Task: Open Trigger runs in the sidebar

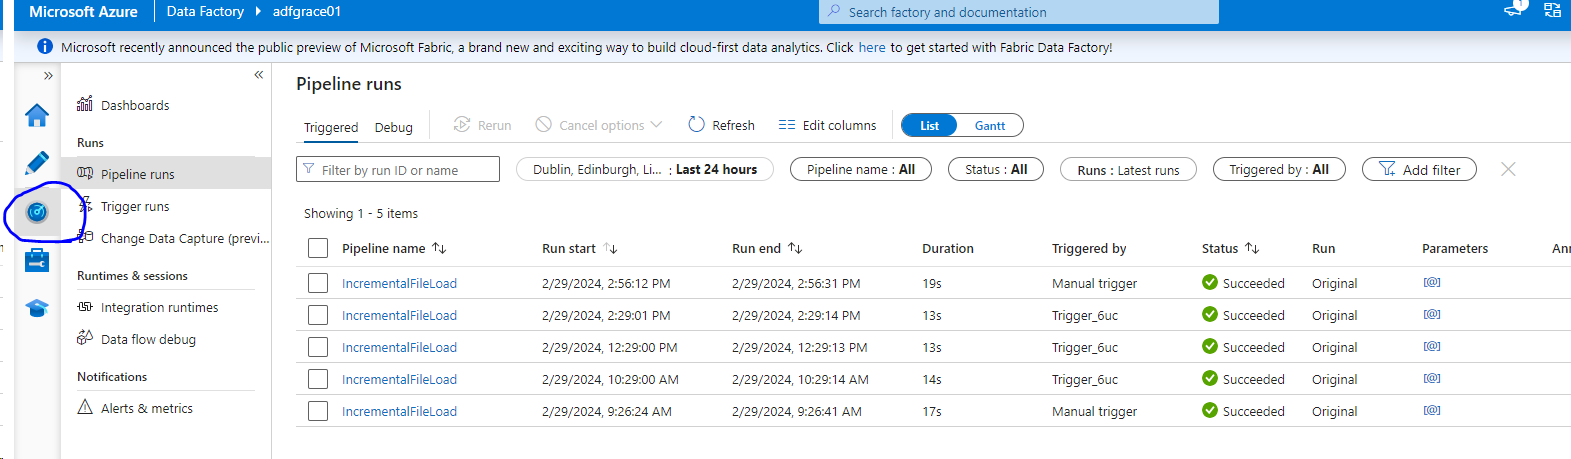Action: [x=135, y=207]
